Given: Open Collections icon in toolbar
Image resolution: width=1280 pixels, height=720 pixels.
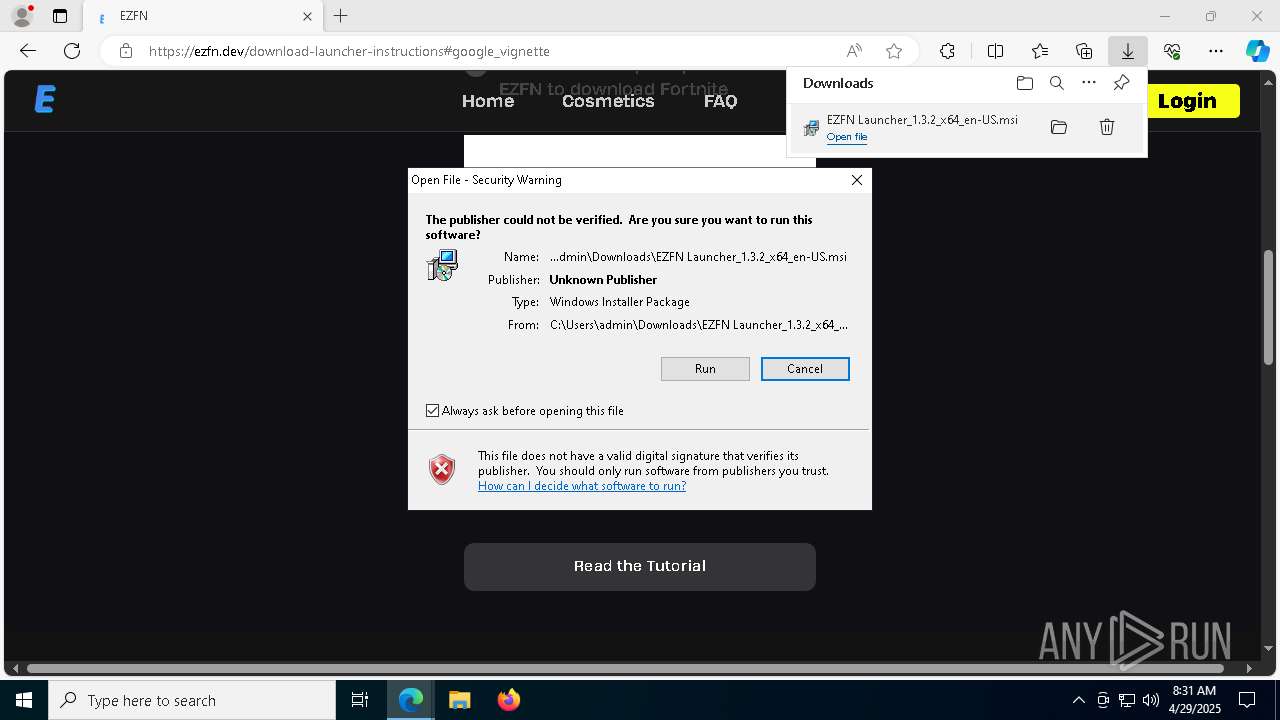Looking at the screenshot, I should pyautogui.click(x=1084, y=51).
